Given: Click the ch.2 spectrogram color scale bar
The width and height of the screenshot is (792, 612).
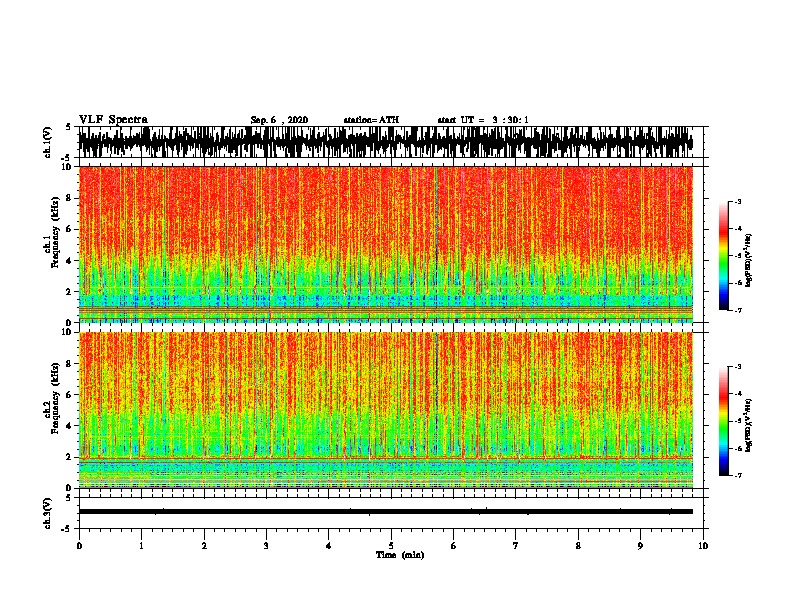Looking at the screenshot, I should [723, 421].
